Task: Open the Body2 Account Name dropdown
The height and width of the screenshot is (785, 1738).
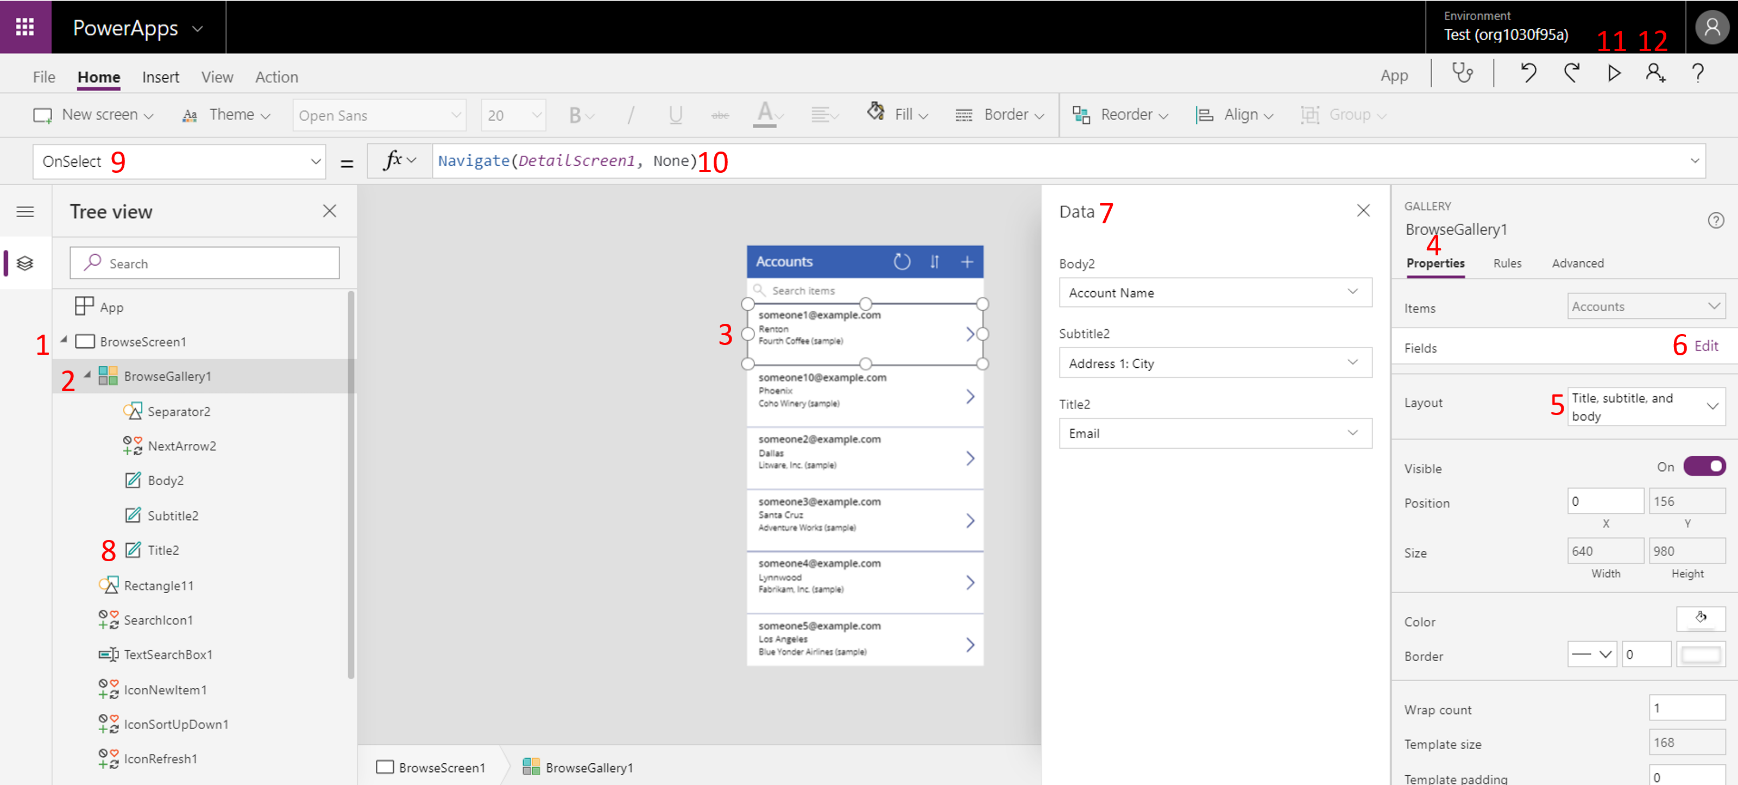Action: point(1215,293)
